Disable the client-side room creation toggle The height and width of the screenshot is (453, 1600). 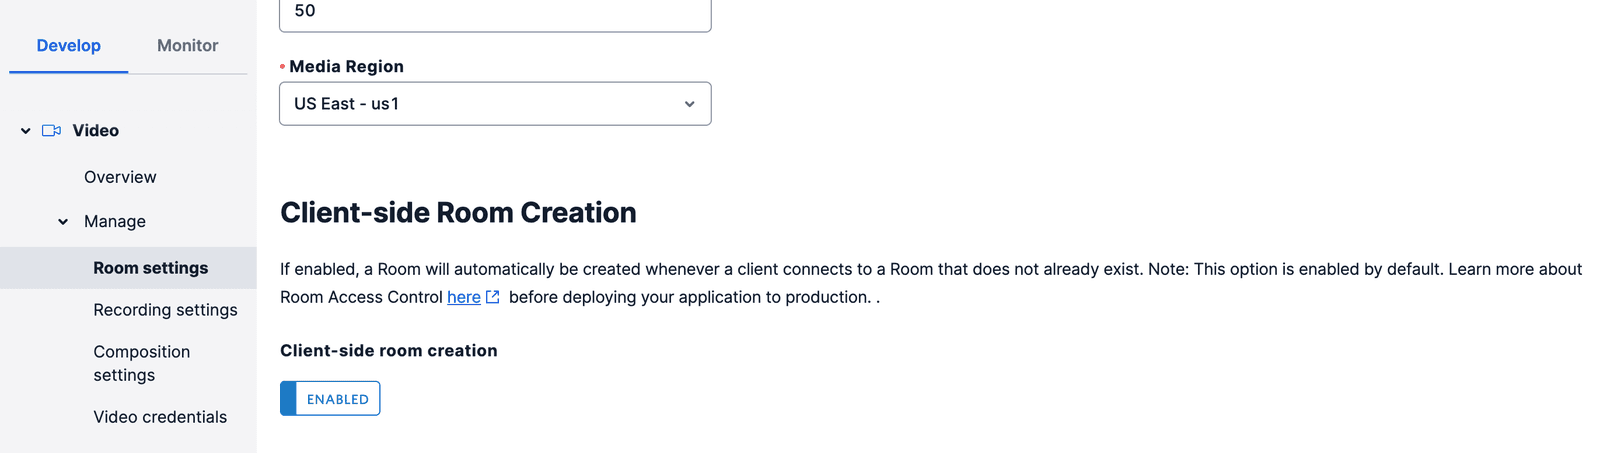[330, 398]
